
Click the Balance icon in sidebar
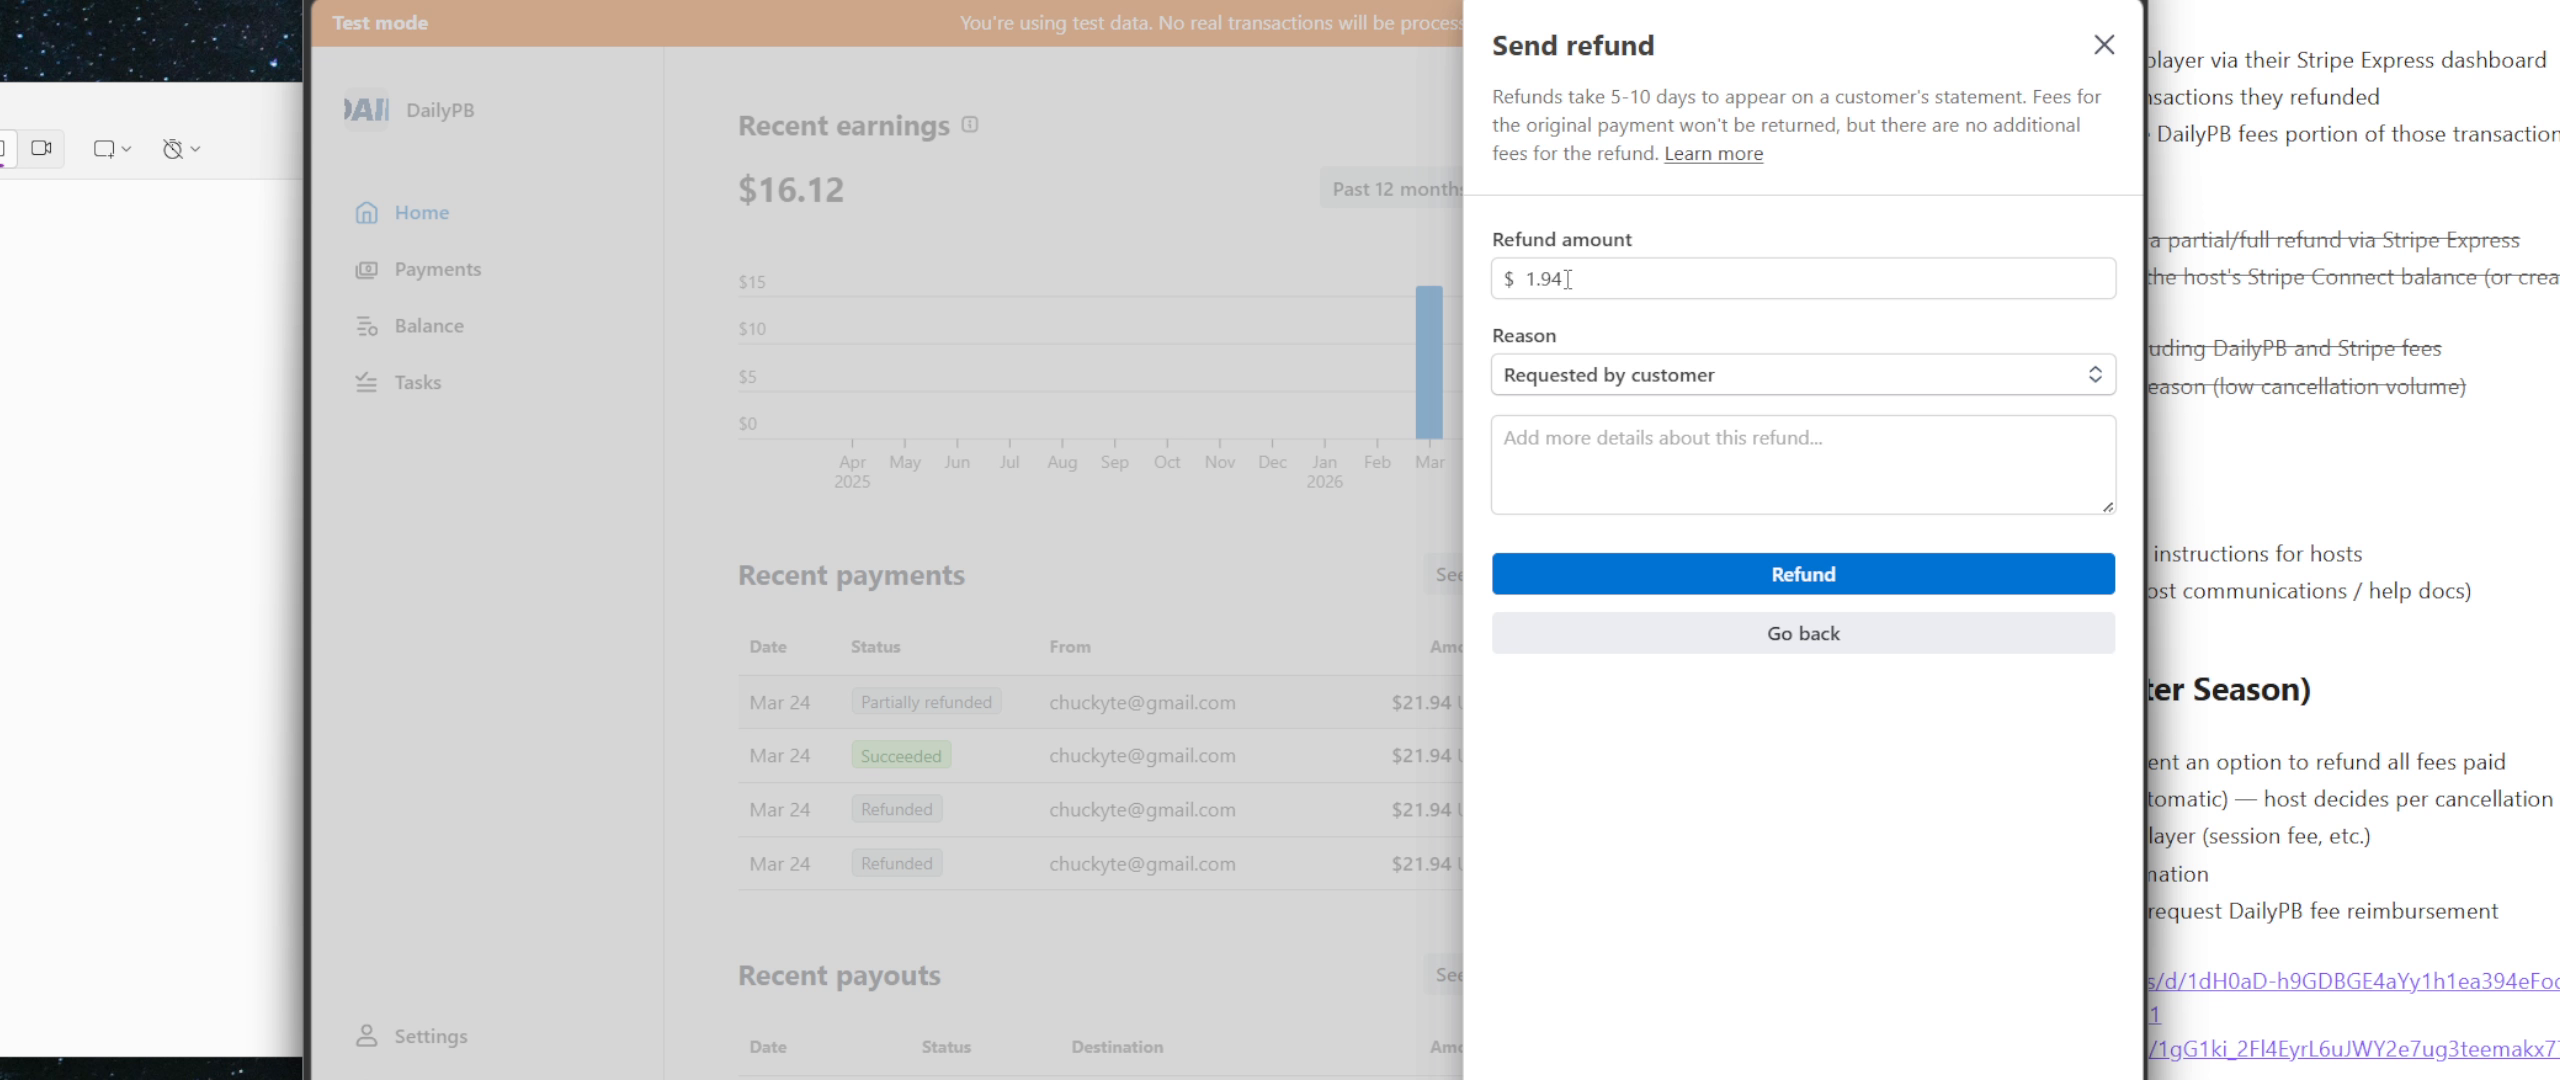tap(367, 326)
